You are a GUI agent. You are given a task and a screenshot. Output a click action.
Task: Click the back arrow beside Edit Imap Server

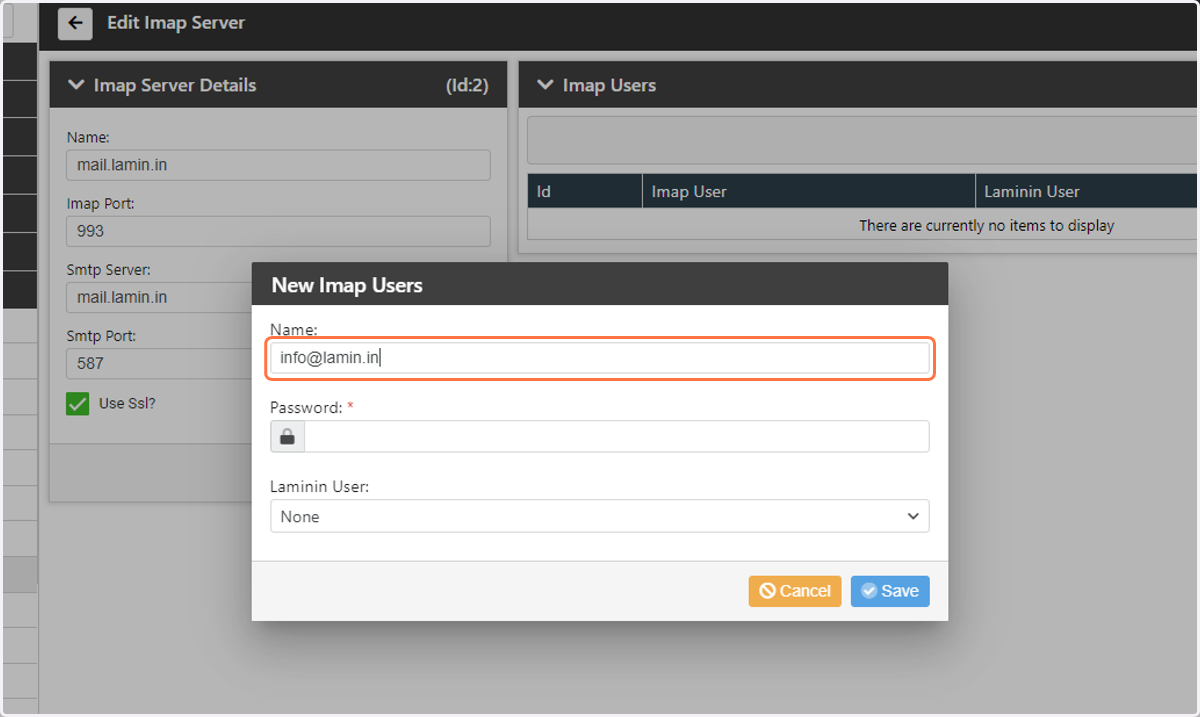75,23
